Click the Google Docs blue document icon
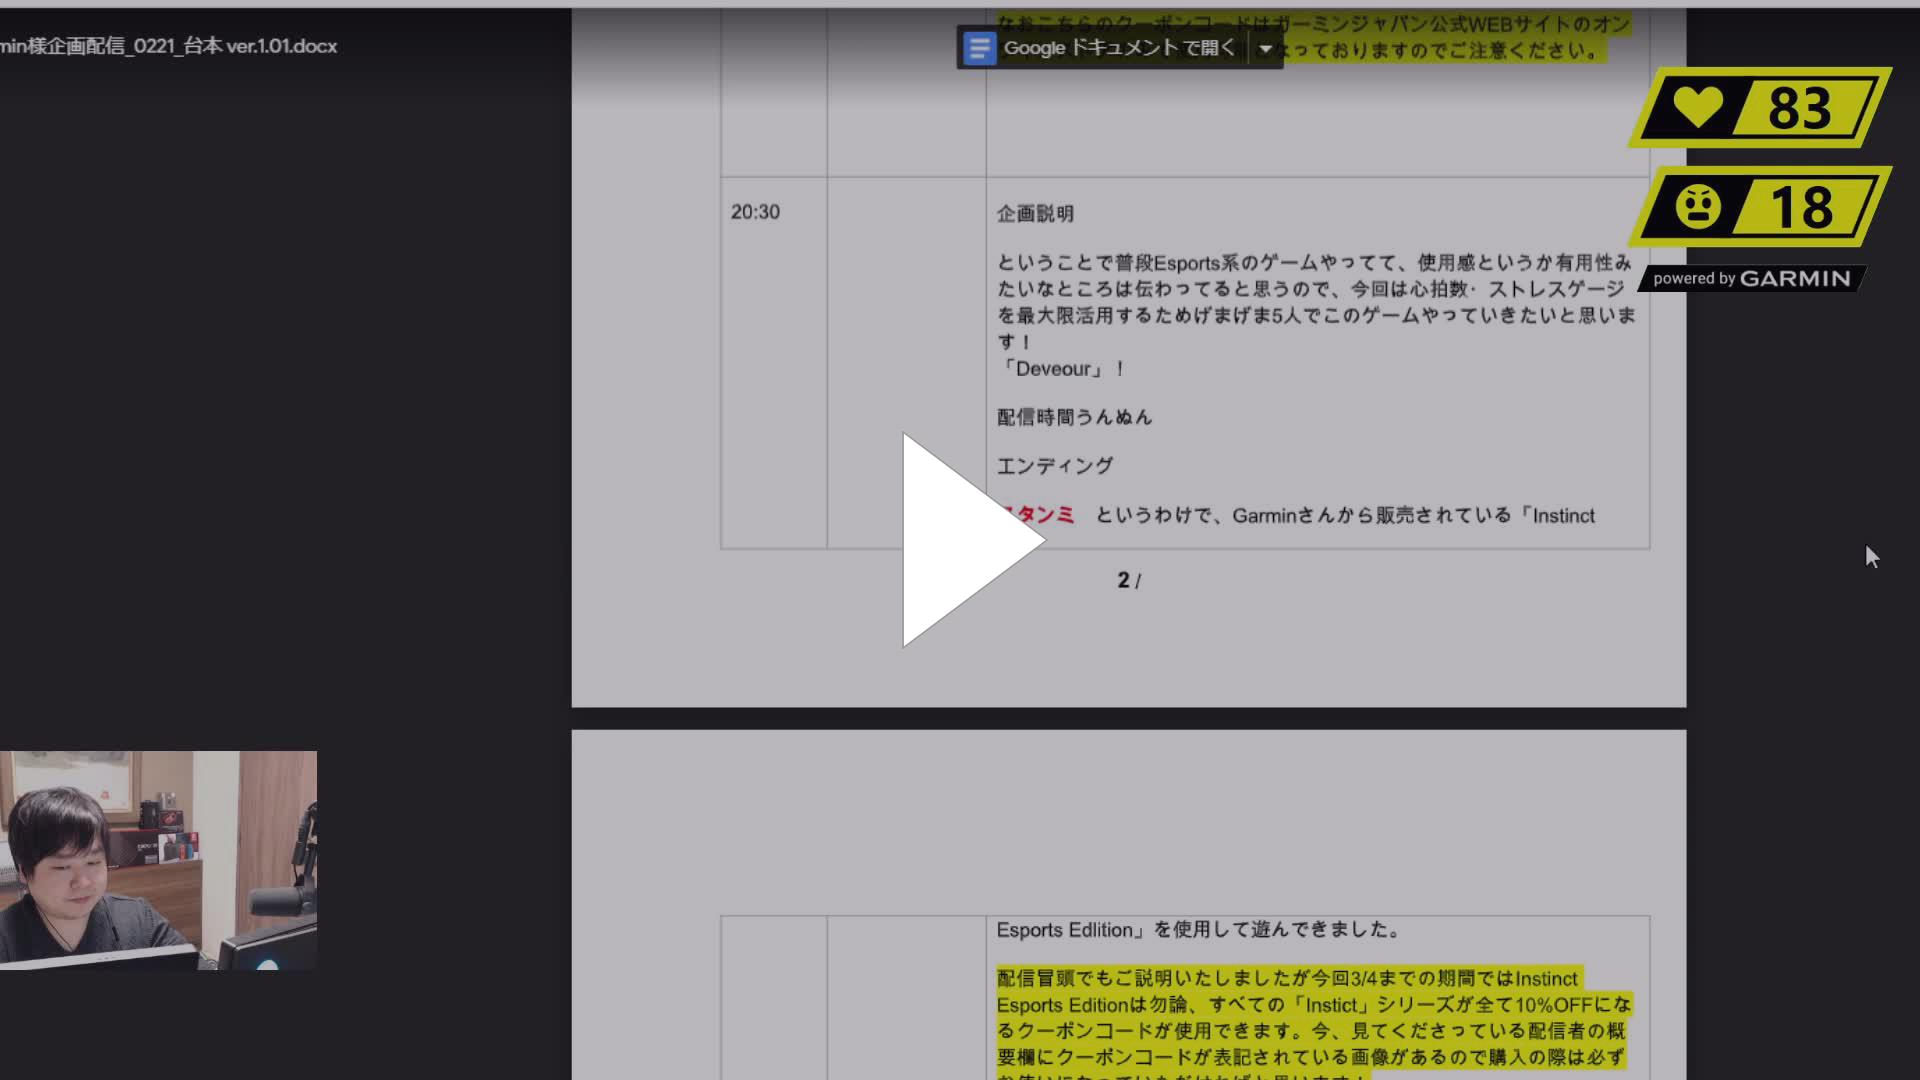The height and width of the screenshot is (1080, 1920). (x=978, y=47)
